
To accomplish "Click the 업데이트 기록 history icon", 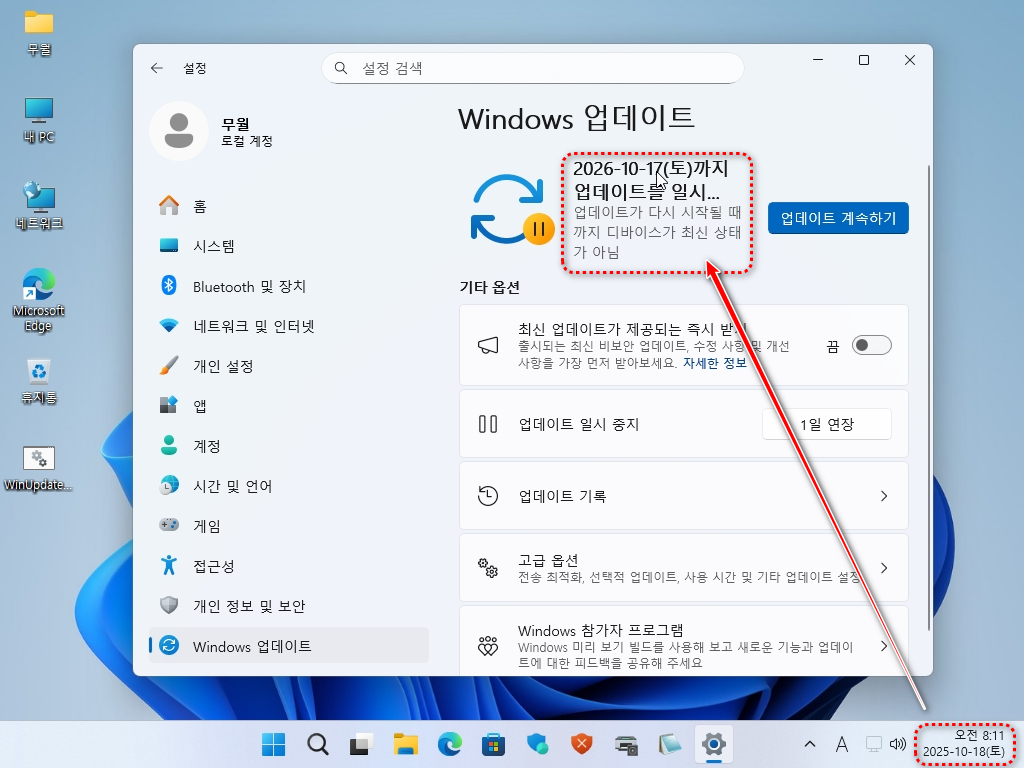I will (x=488, y=496).
